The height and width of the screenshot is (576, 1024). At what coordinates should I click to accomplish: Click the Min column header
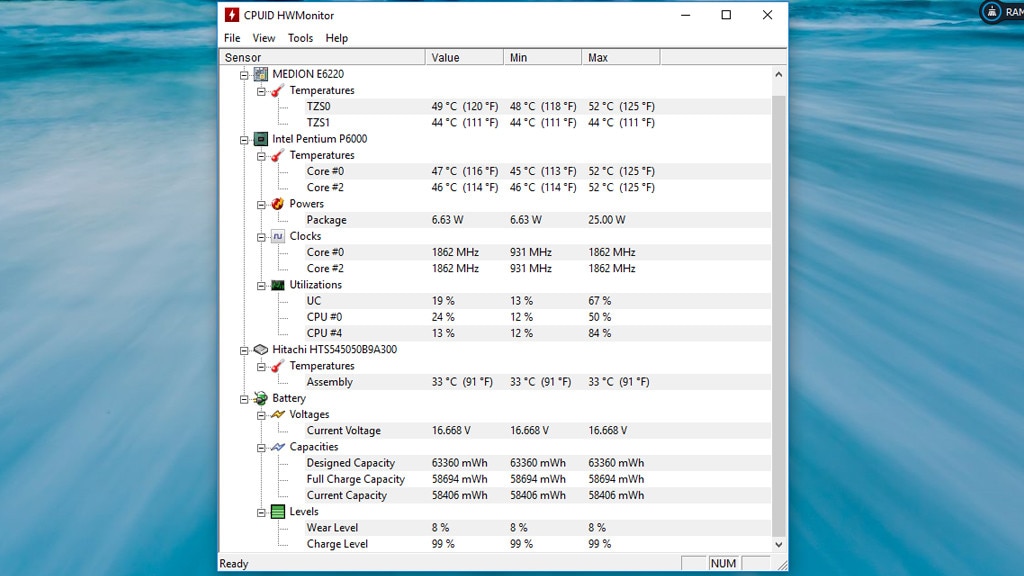[x=543, y=57]
